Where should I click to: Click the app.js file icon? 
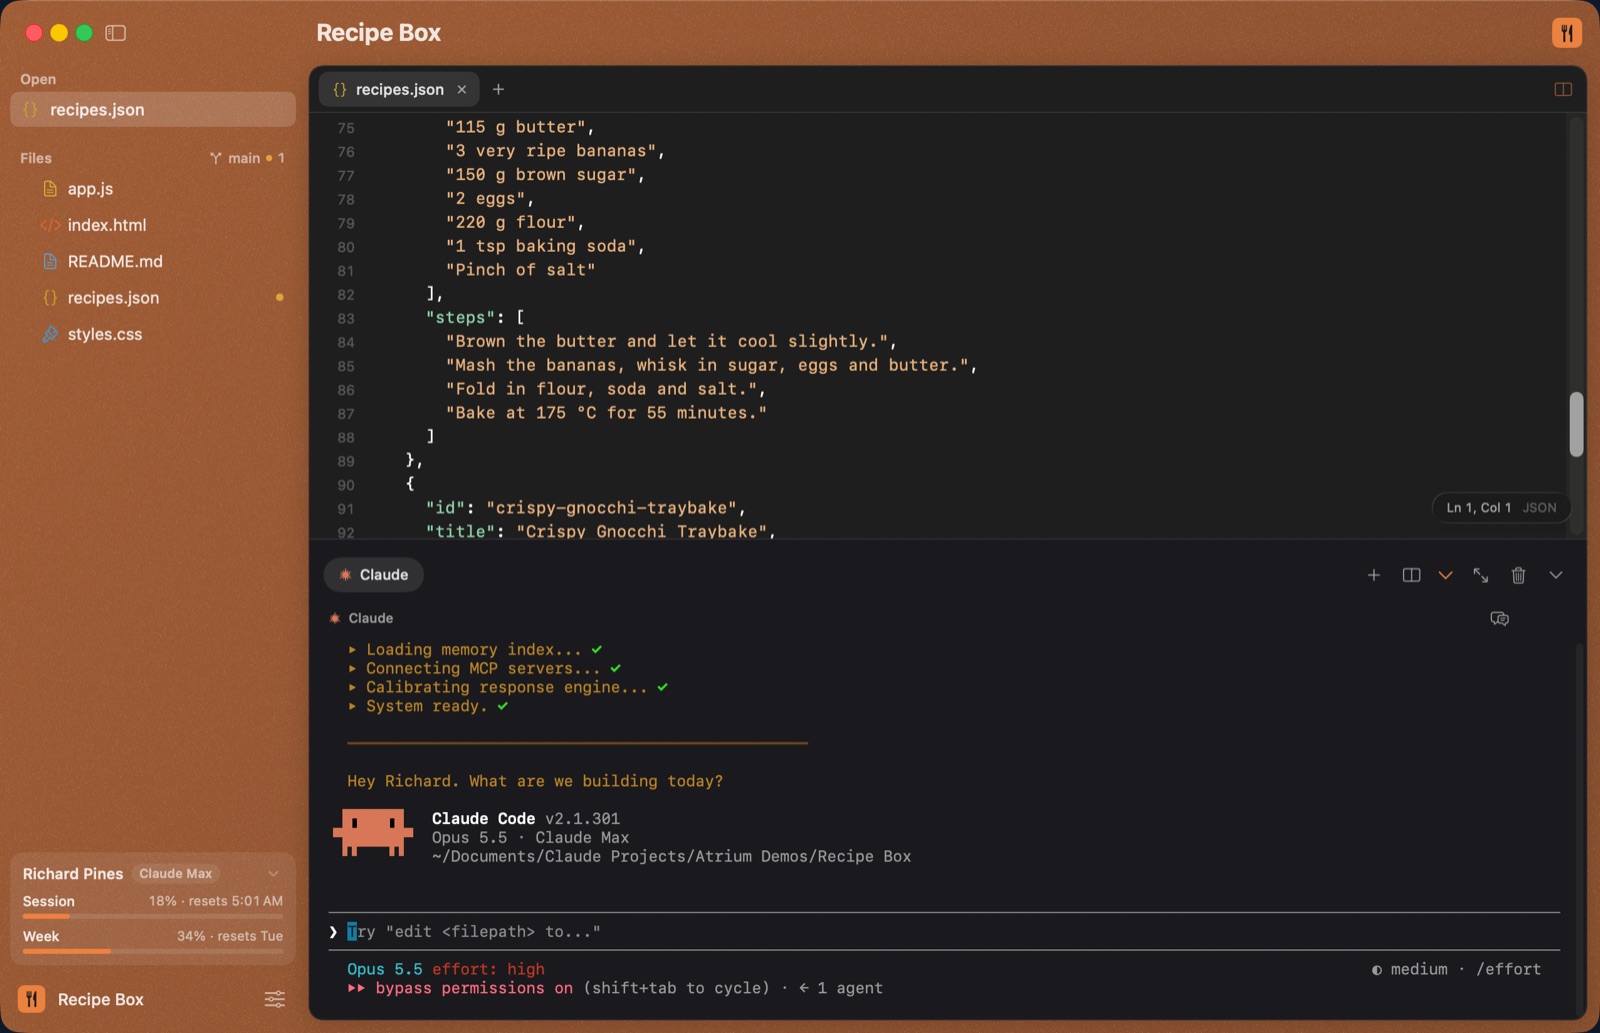[x=50, y=189]
